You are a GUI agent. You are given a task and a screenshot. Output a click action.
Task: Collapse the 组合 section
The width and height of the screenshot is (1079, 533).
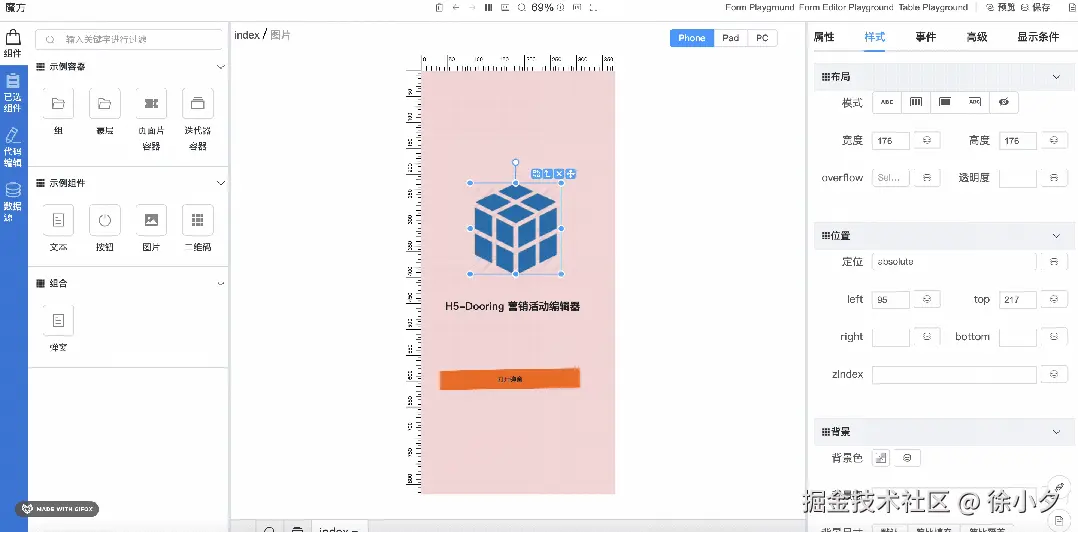coord(221,283)
